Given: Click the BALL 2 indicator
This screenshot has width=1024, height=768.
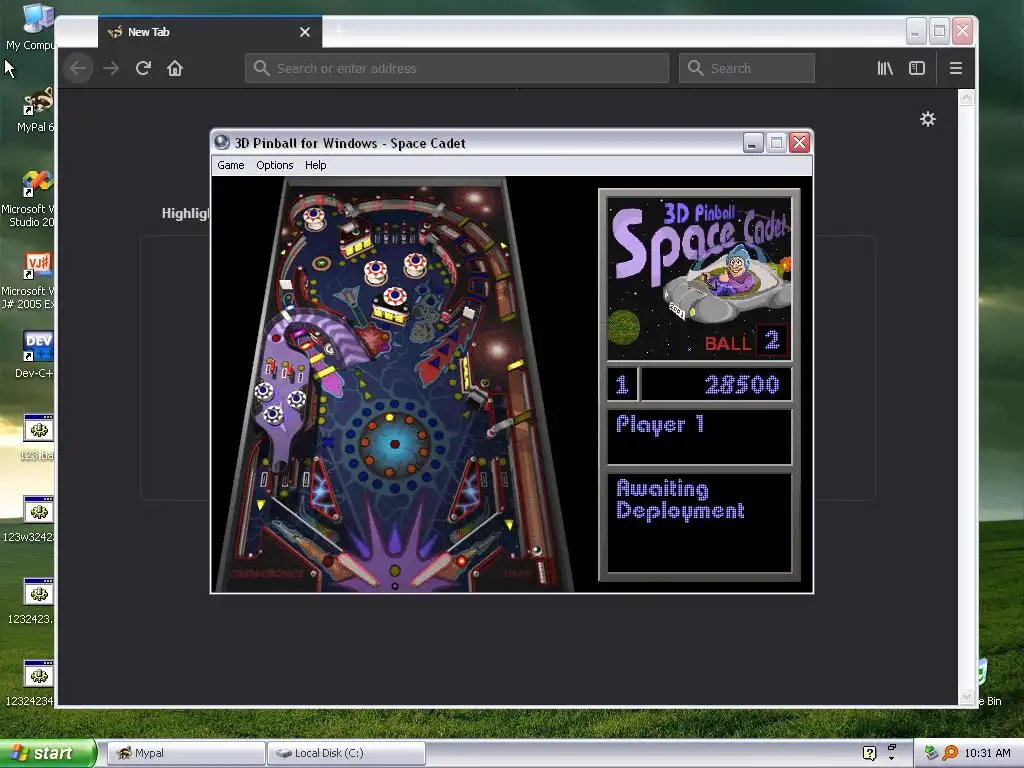Looking at the screenshot, I should (746, 342).
